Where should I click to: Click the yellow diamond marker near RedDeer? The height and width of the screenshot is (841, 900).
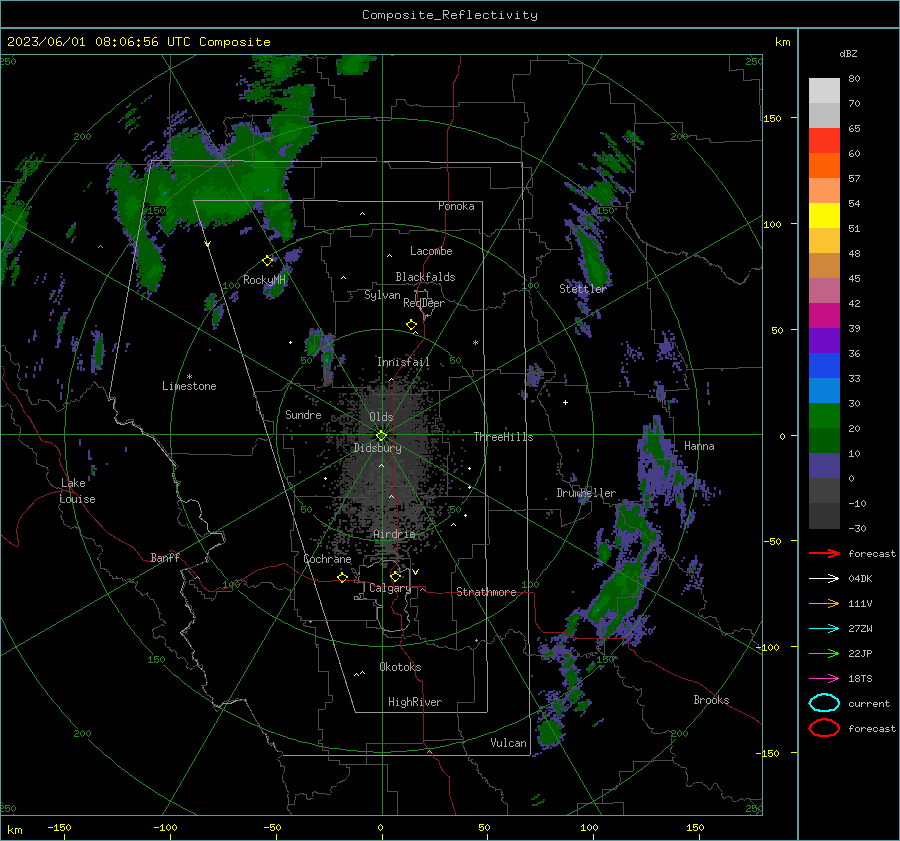coord(411,325)
